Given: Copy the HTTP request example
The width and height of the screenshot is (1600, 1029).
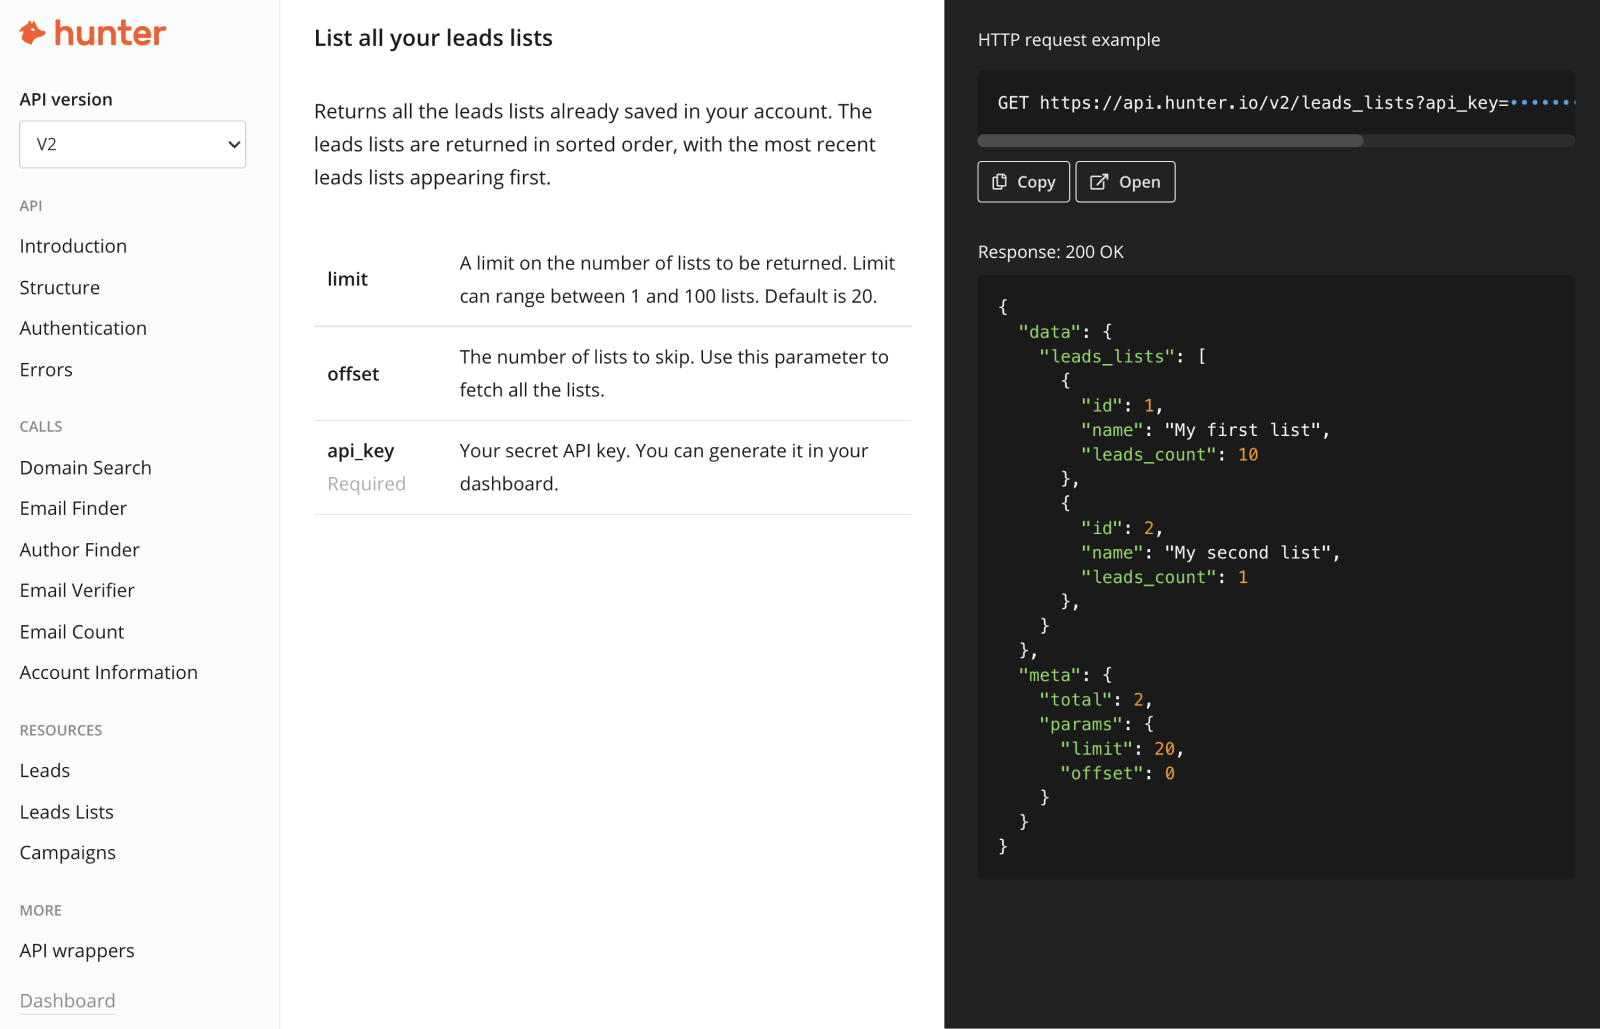Looking at the screenshot, I should click(x=1022, y=181).
